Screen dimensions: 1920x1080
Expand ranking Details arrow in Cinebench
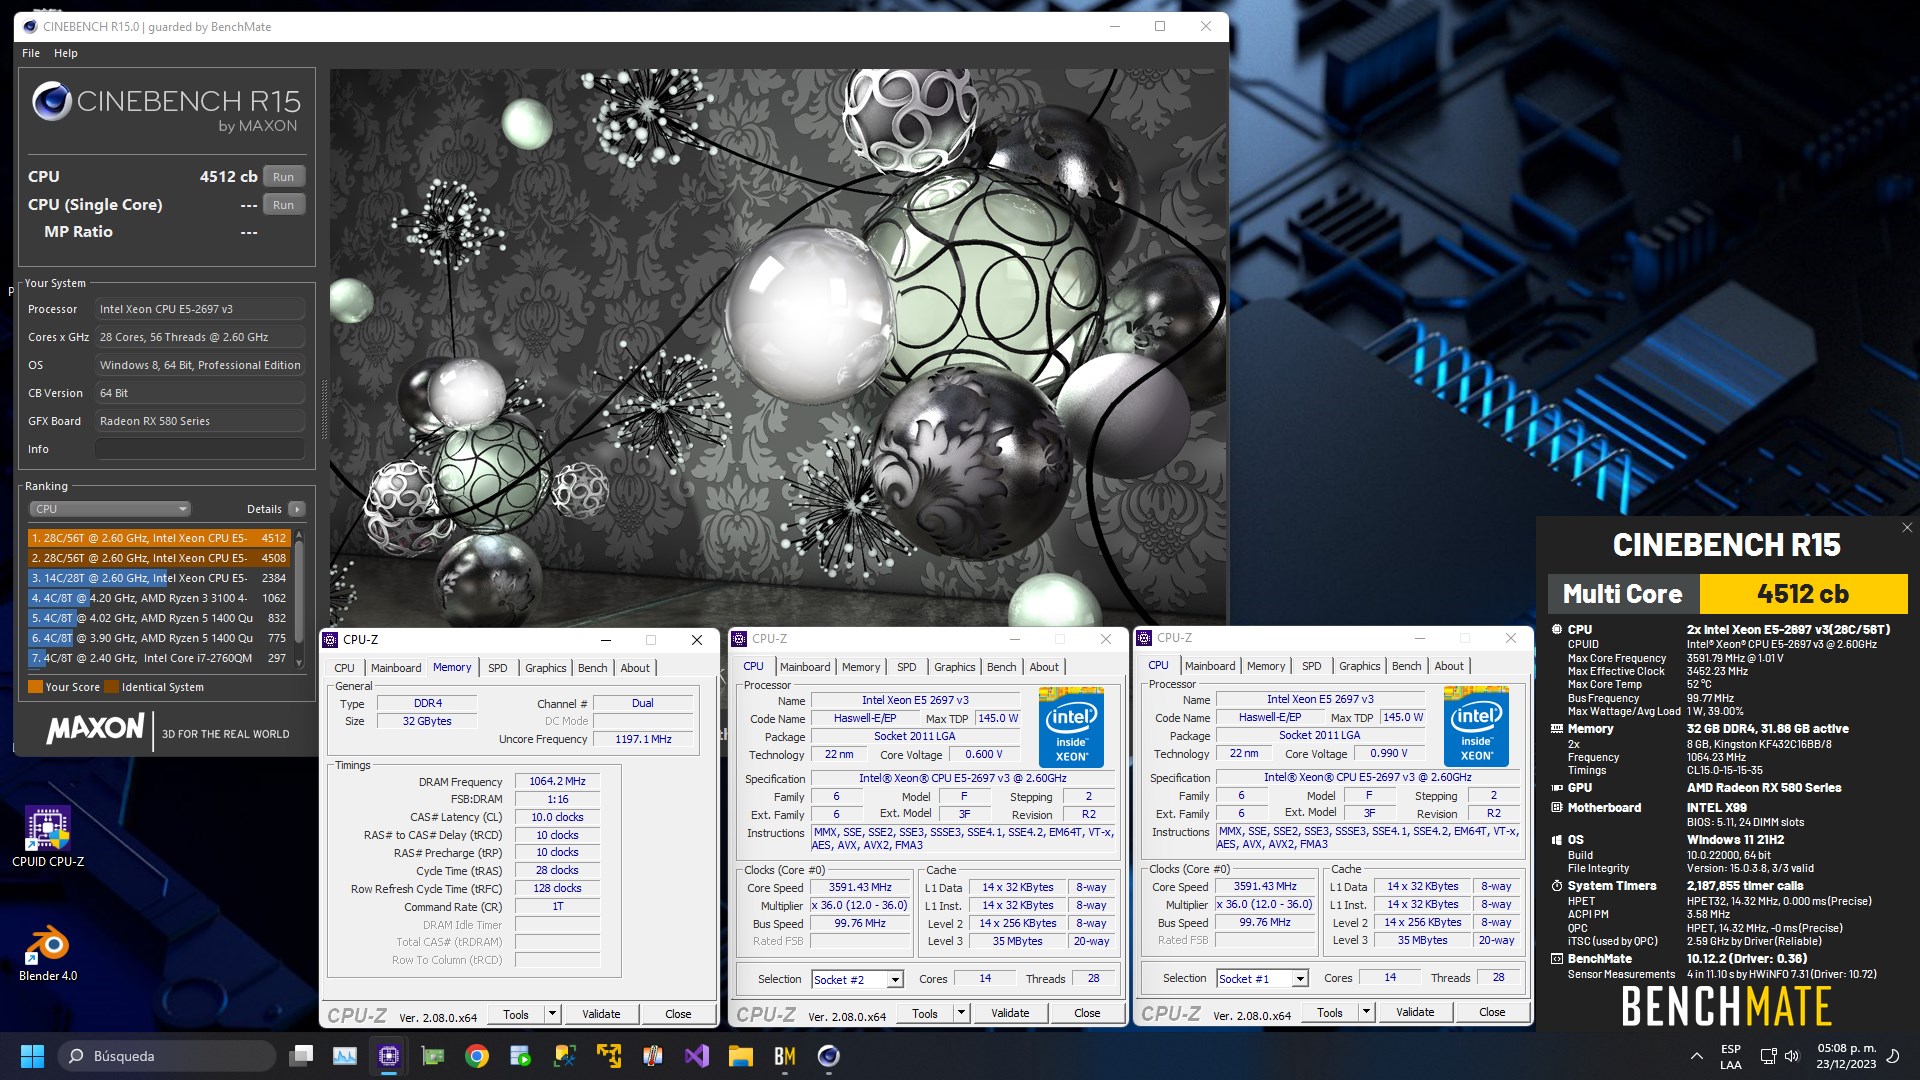297,509
